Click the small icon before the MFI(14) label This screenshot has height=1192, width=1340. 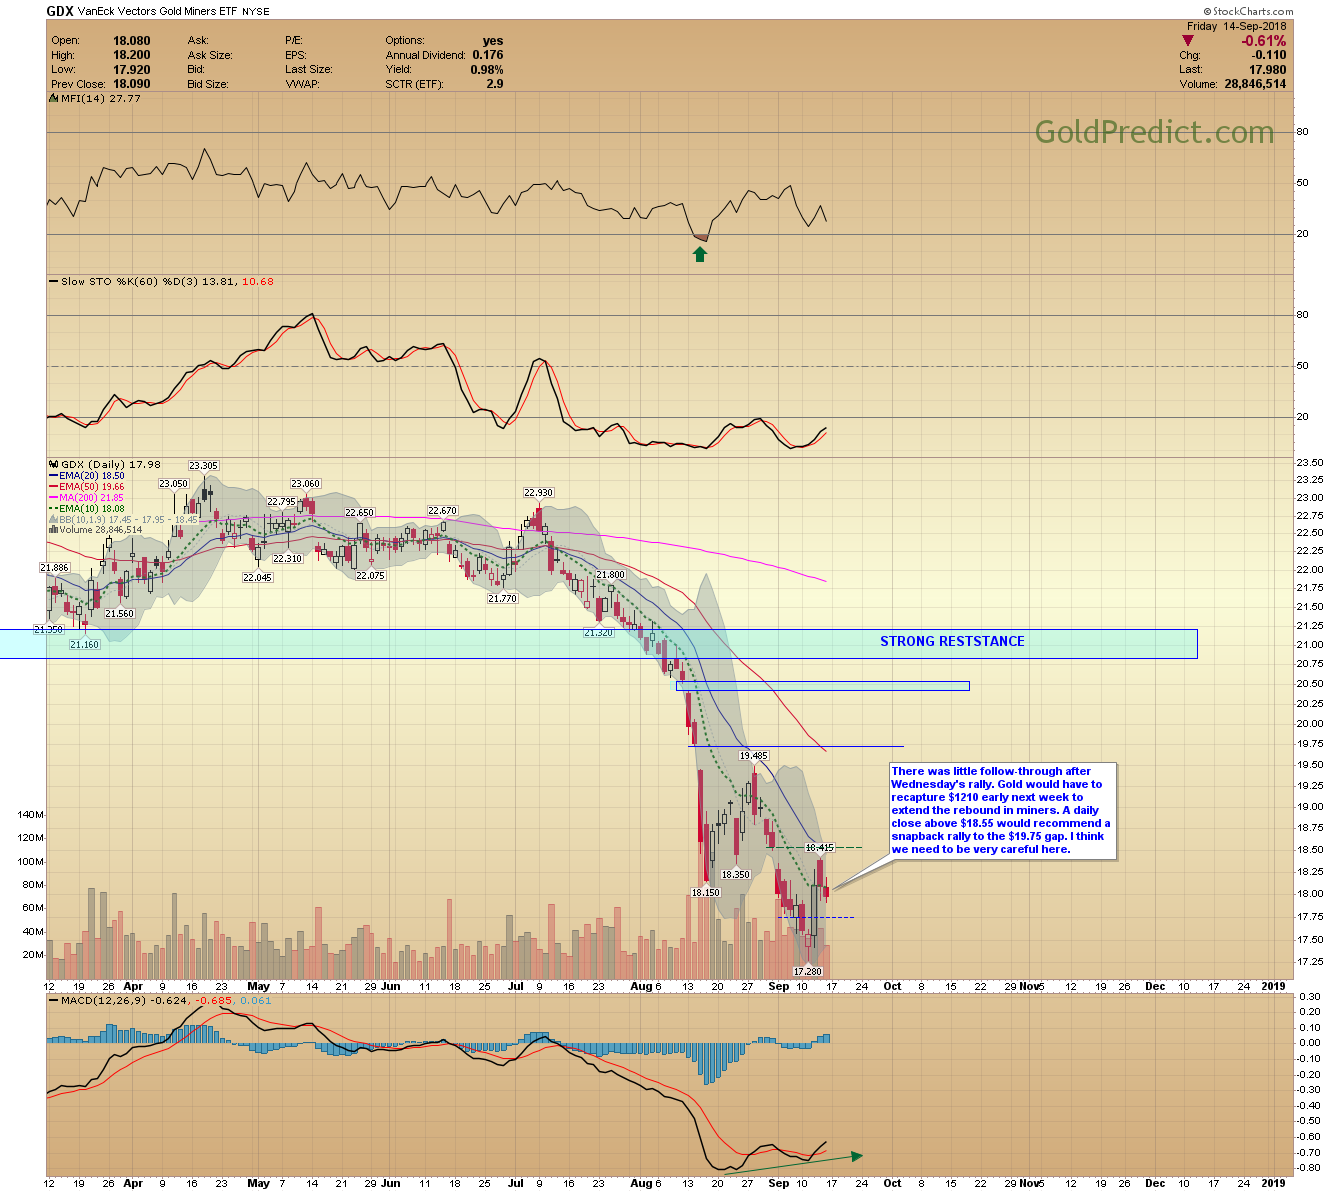click(53, 99)
